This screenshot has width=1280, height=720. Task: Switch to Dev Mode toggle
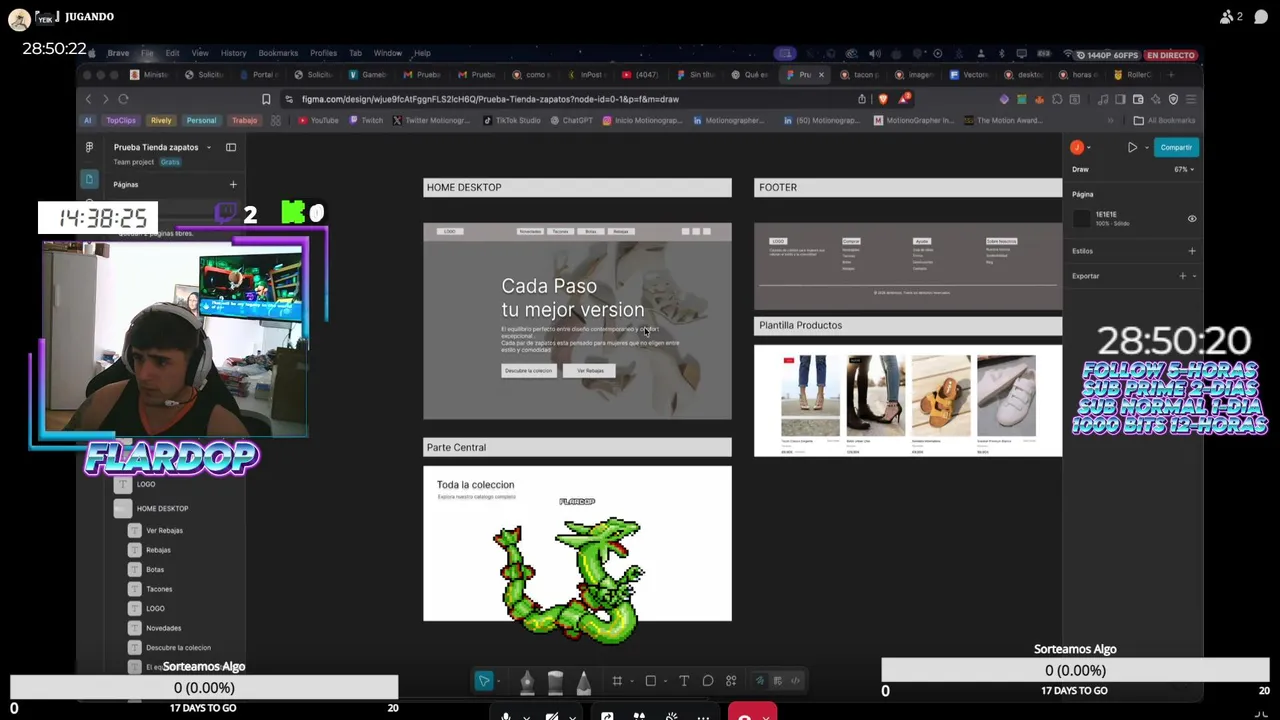[x=796, y=681]
